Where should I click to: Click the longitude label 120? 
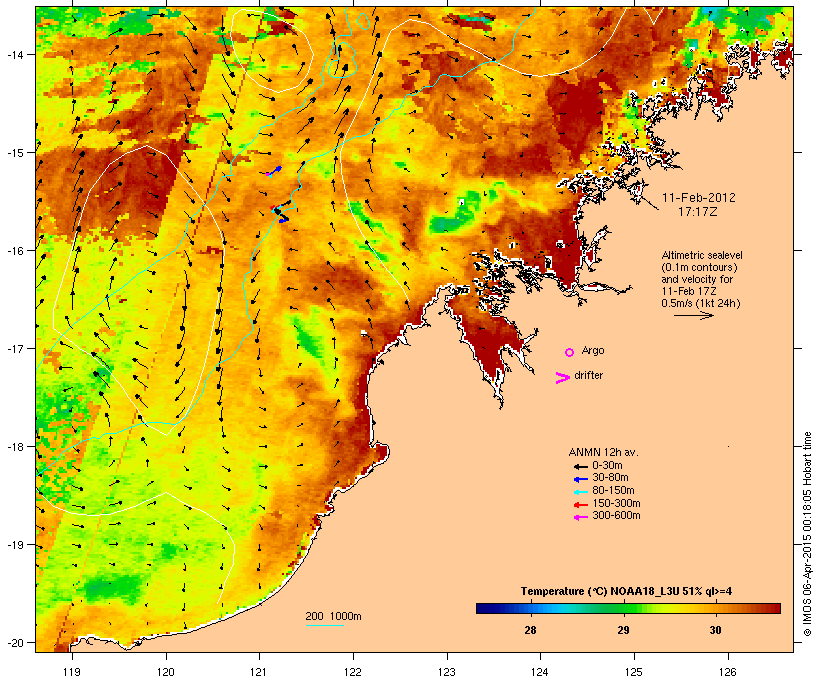[x=166, y=672]
